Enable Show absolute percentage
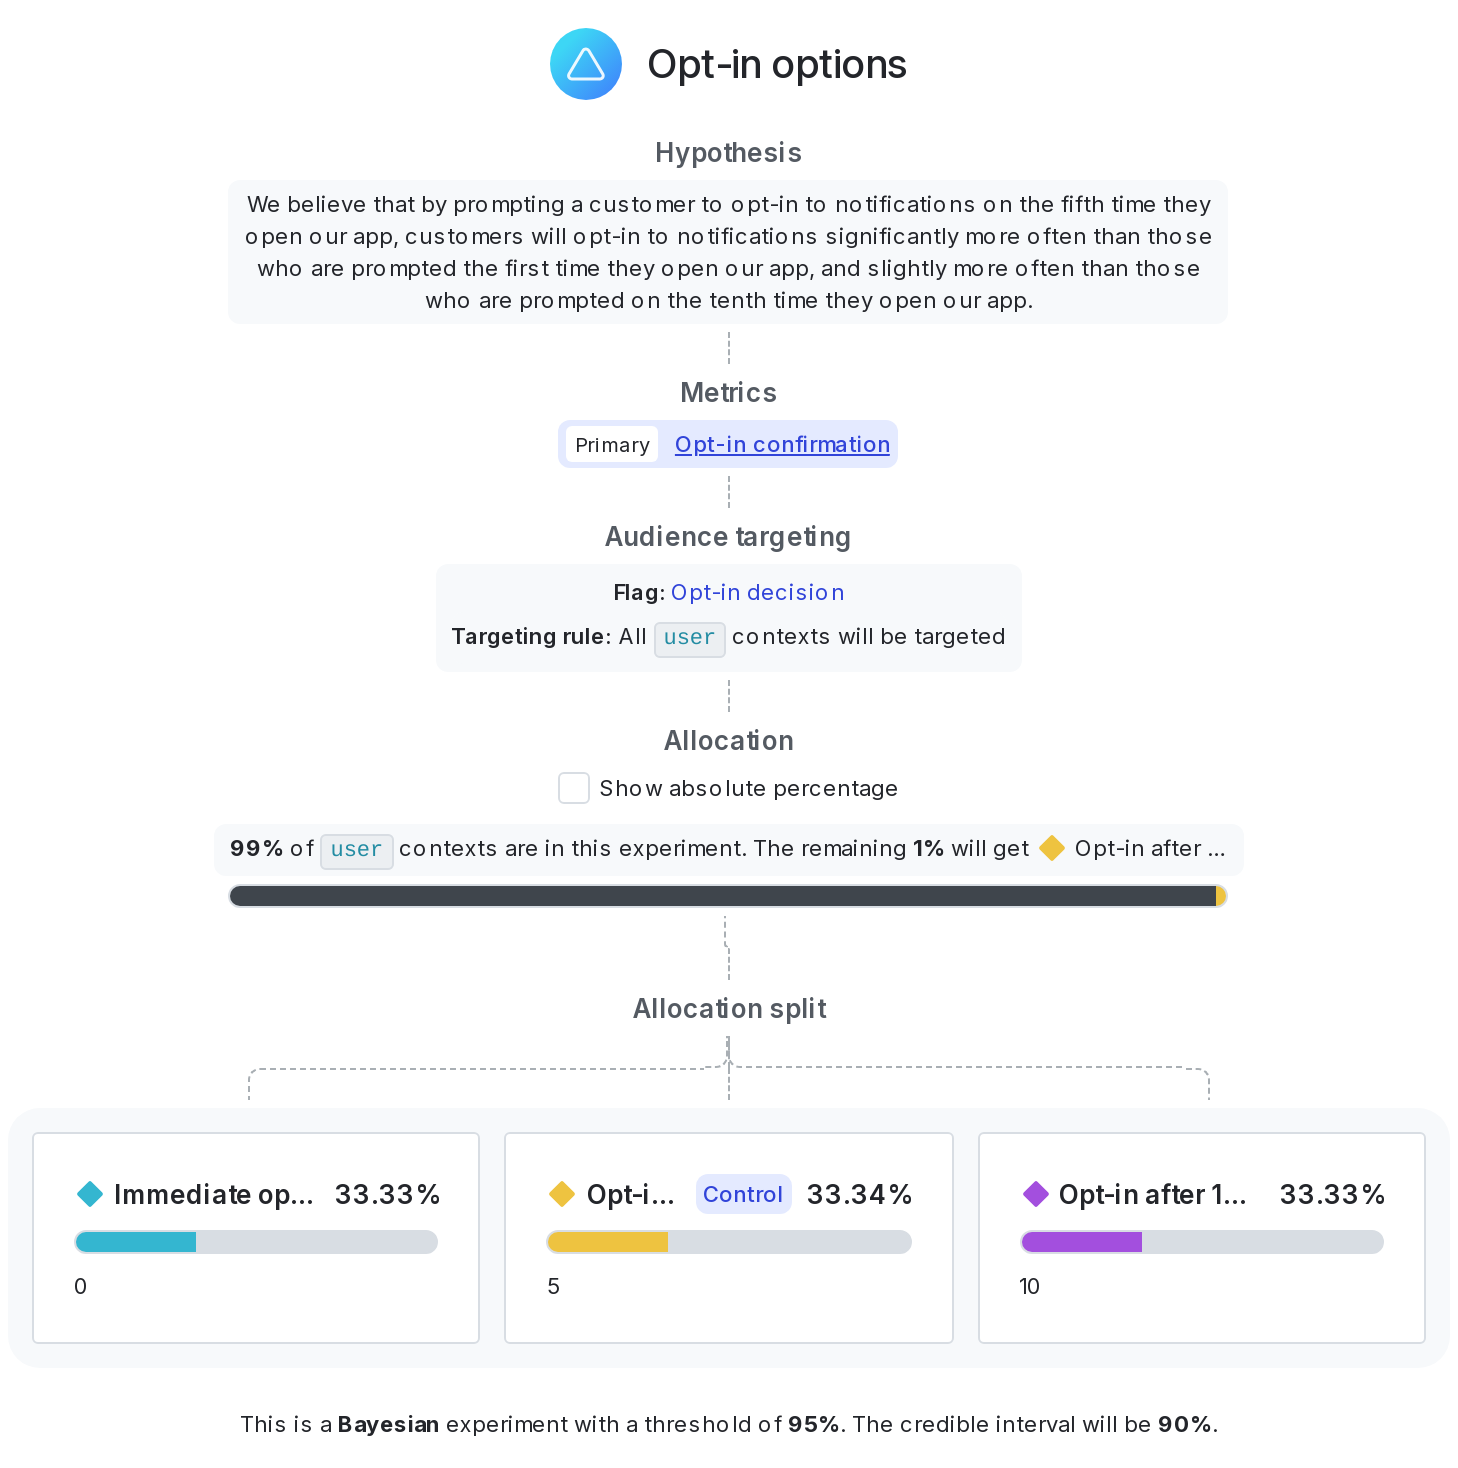The image size is (1458, 1468). coord(574,788)
